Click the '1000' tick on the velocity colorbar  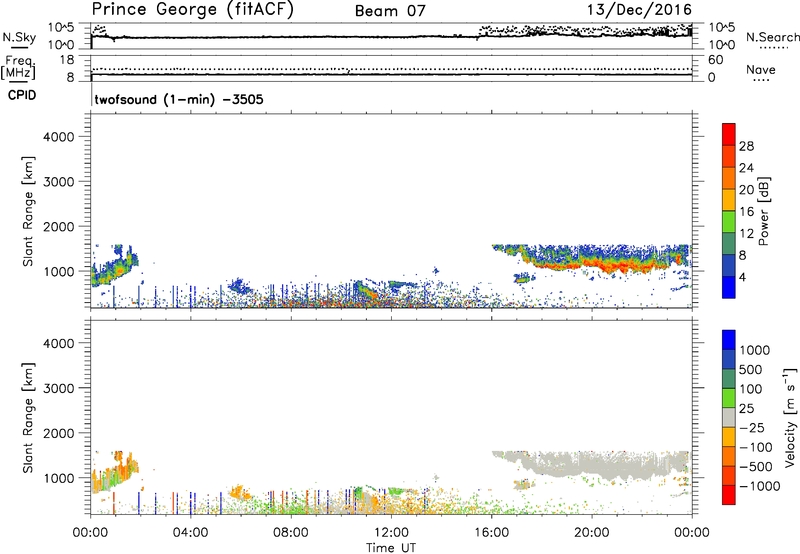click(x=755, y=350)
